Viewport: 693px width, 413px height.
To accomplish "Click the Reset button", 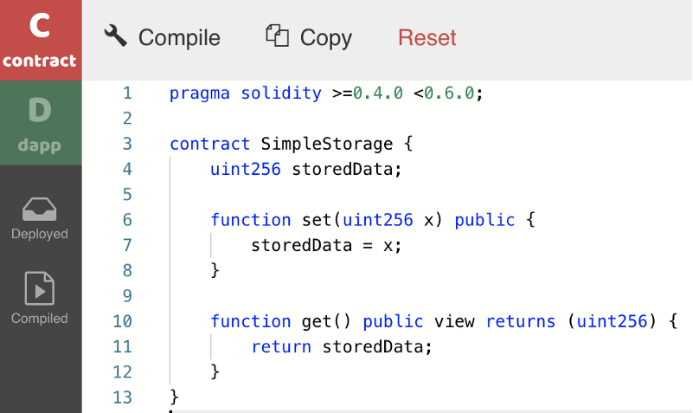I will click(427, 38).
